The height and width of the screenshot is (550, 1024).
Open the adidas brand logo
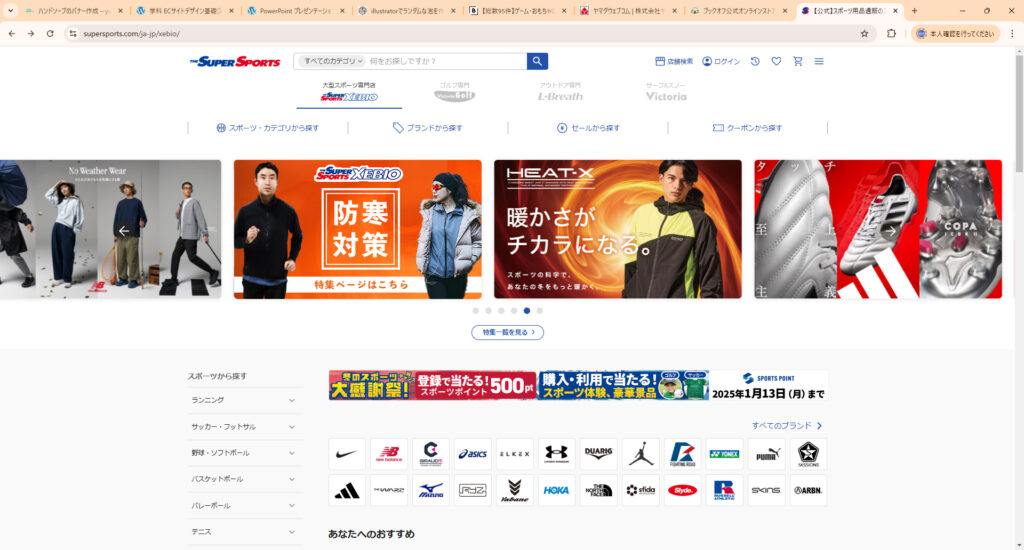pyautogui.click(x=347, y=490)
